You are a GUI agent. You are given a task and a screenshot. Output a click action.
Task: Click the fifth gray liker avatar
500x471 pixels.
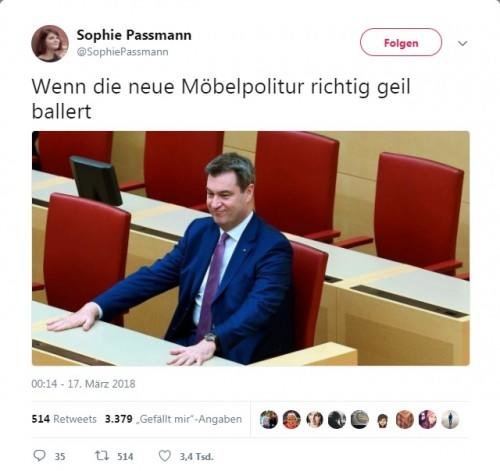tap(360, 419)
